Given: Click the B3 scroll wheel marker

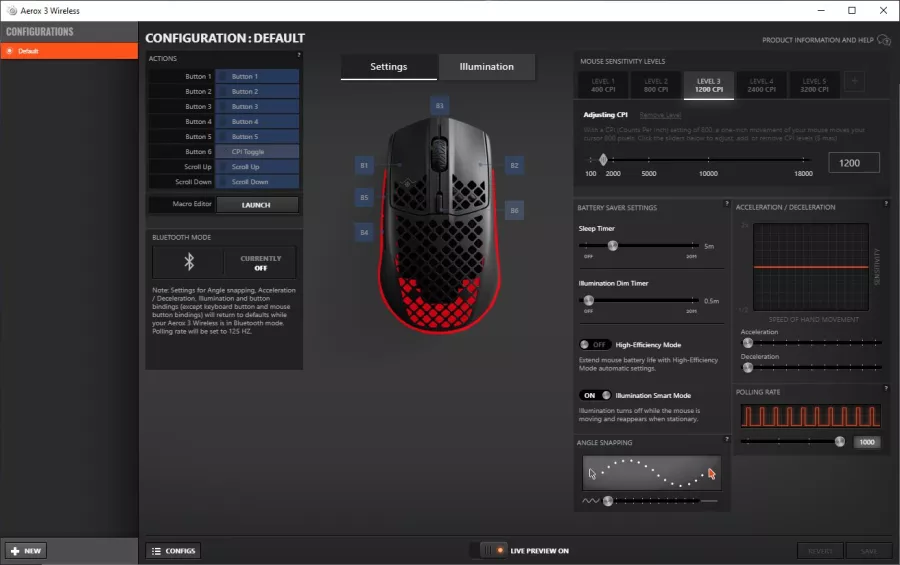Looking at the screenshot, I should (x=439, y=106).
